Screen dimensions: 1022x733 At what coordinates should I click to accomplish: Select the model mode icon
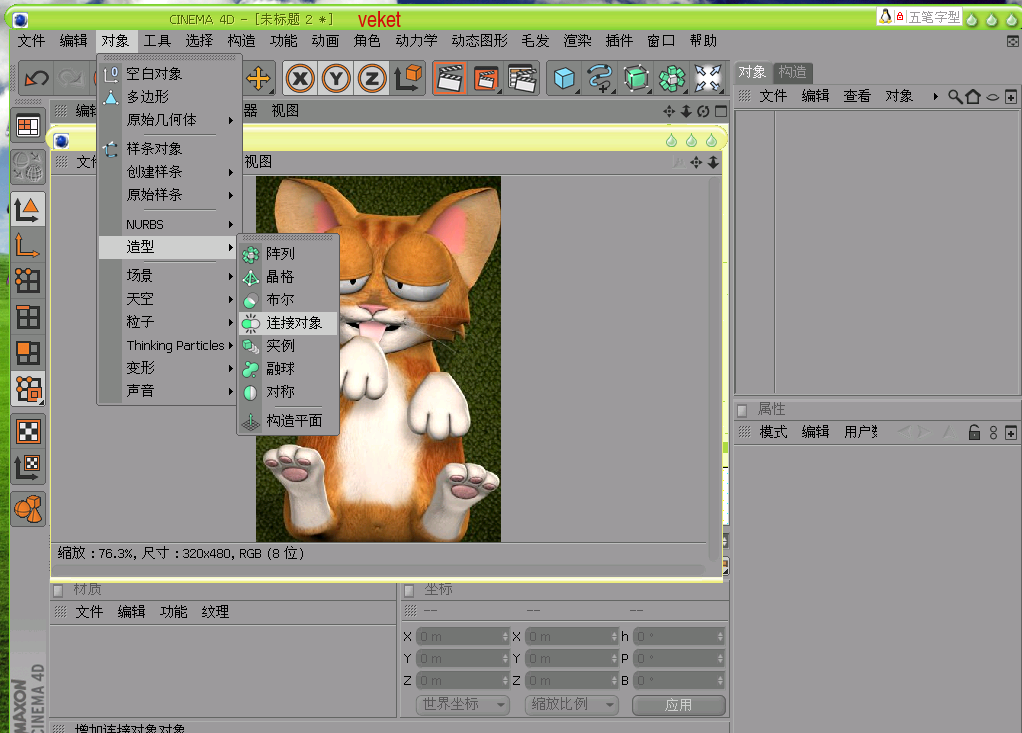click(28, 210)
